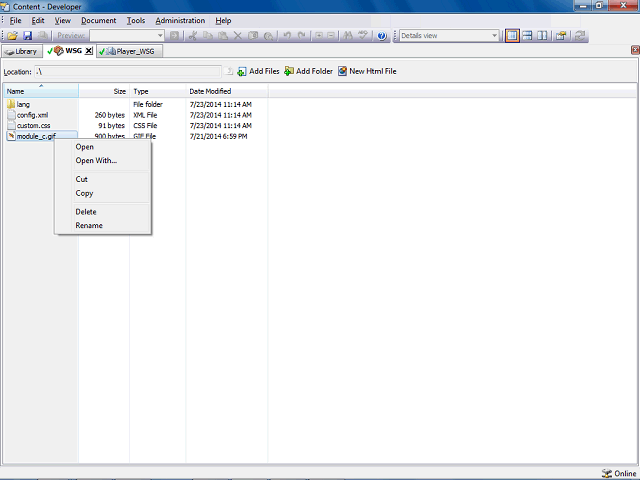
Task: Open the Preview mode dropdown
Action: (160, 36)
